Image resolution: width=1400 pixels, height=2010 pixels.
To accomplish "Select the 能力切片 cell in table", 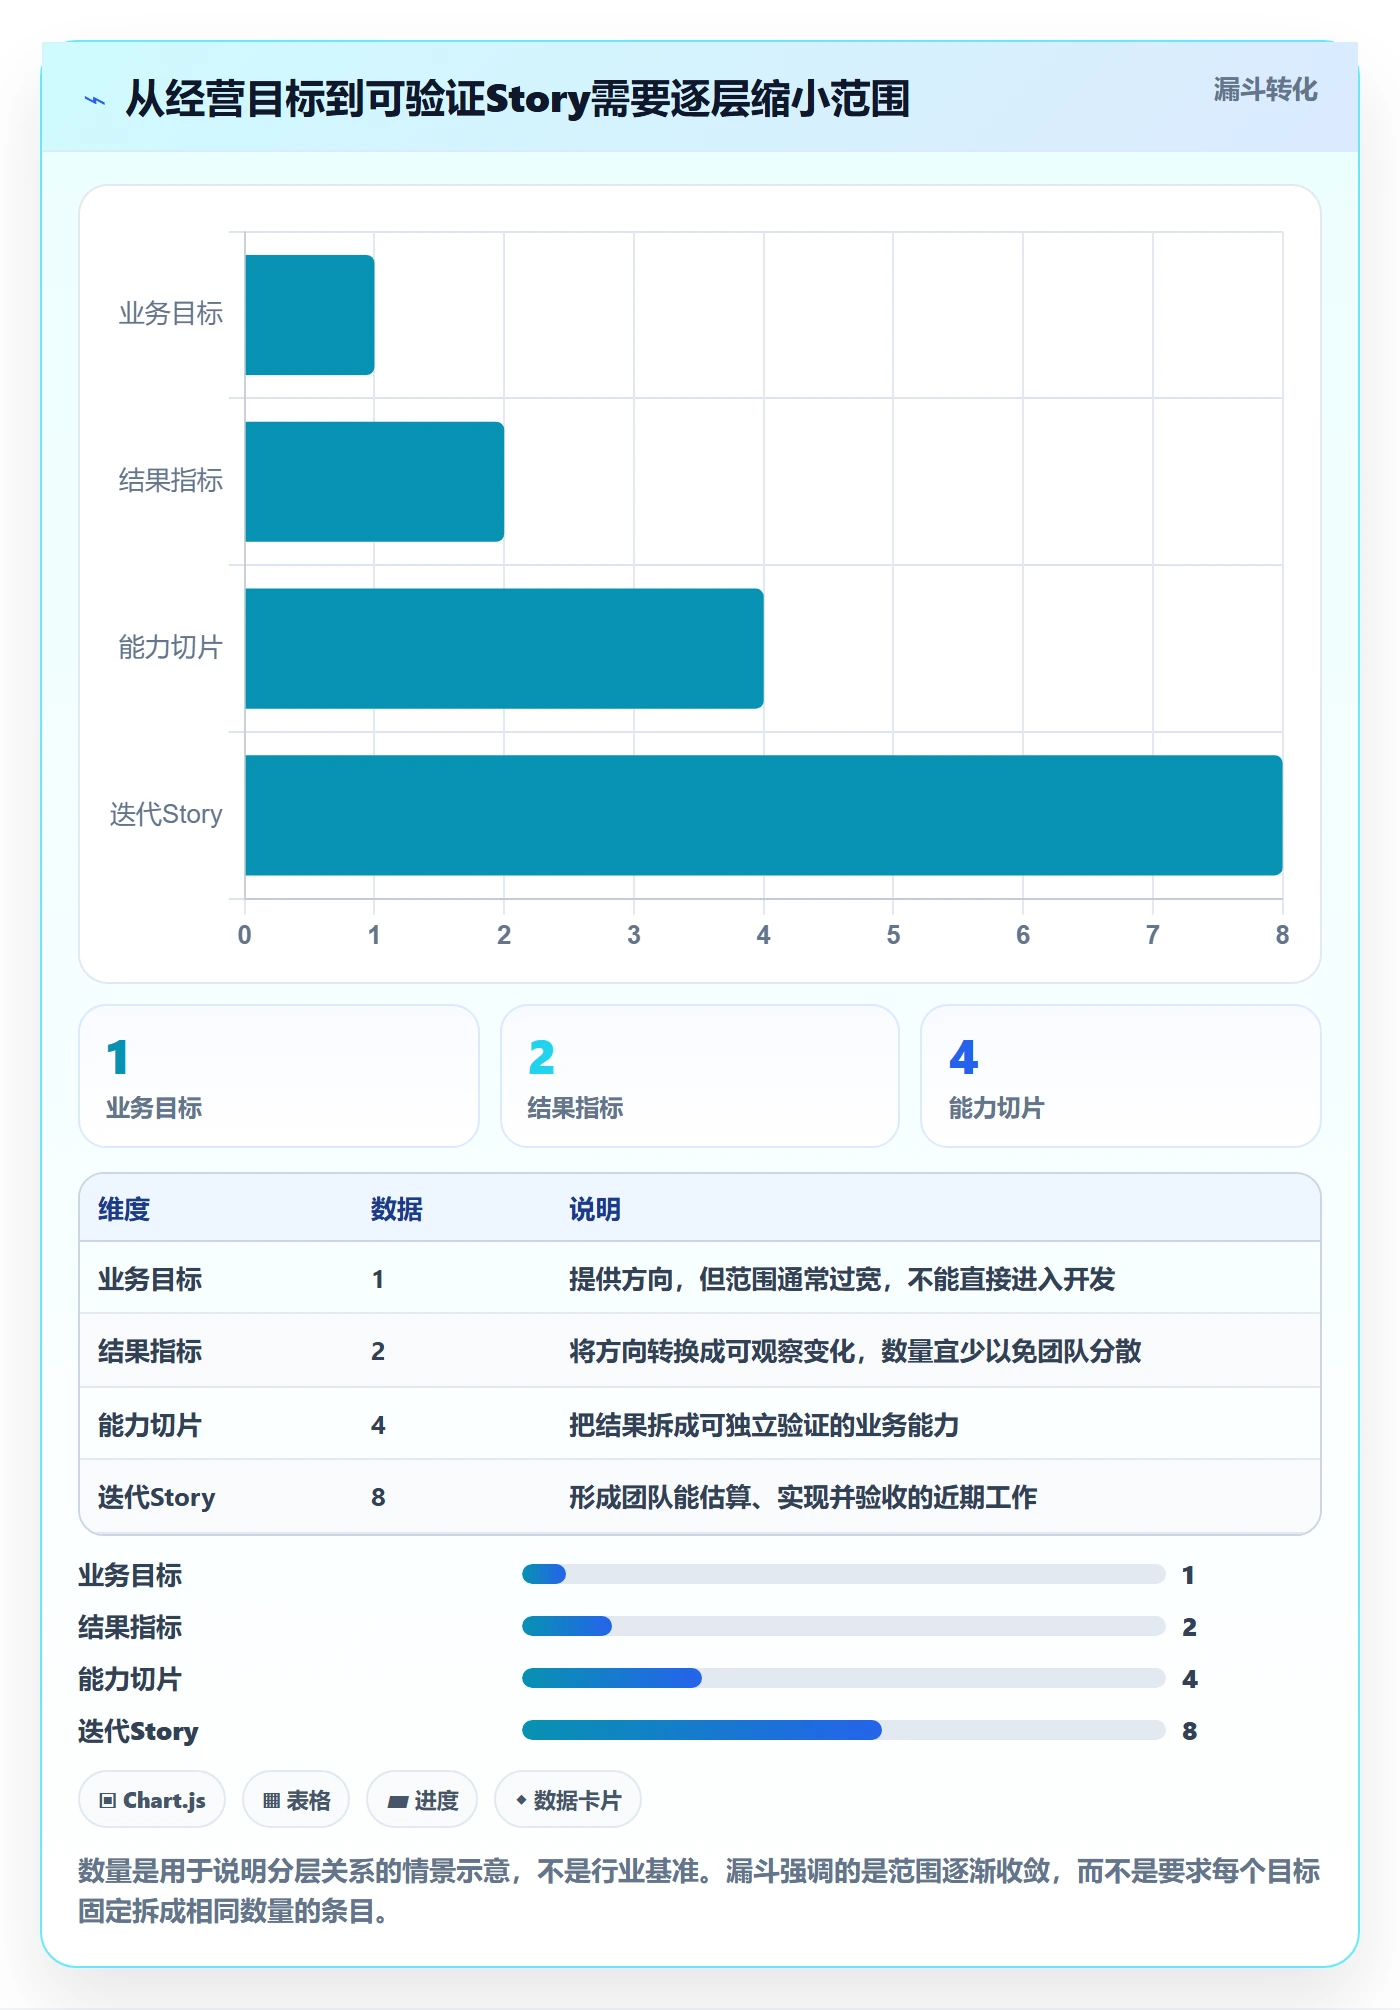I will coord(150,1425).
